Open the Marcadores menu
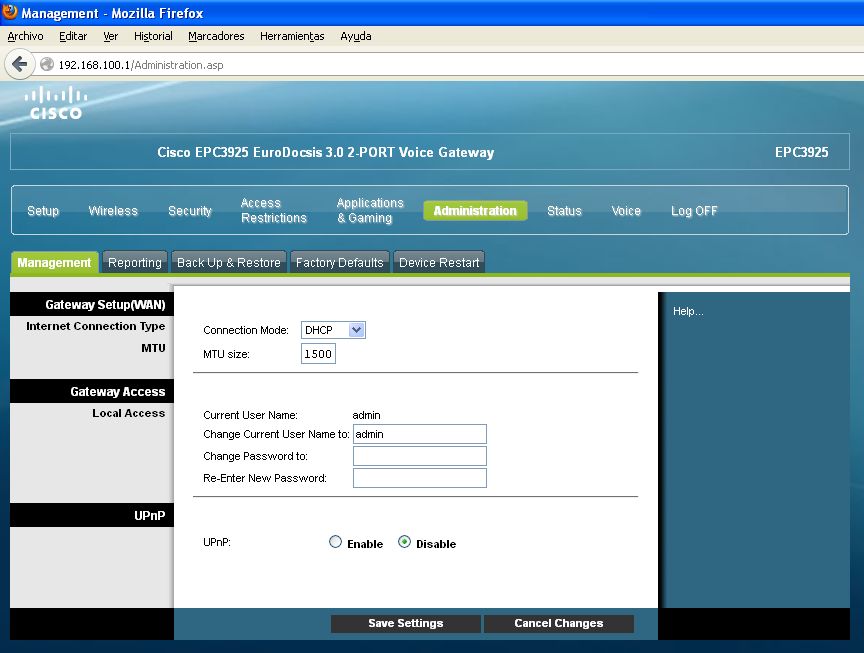864x653 pixels. 216,36
